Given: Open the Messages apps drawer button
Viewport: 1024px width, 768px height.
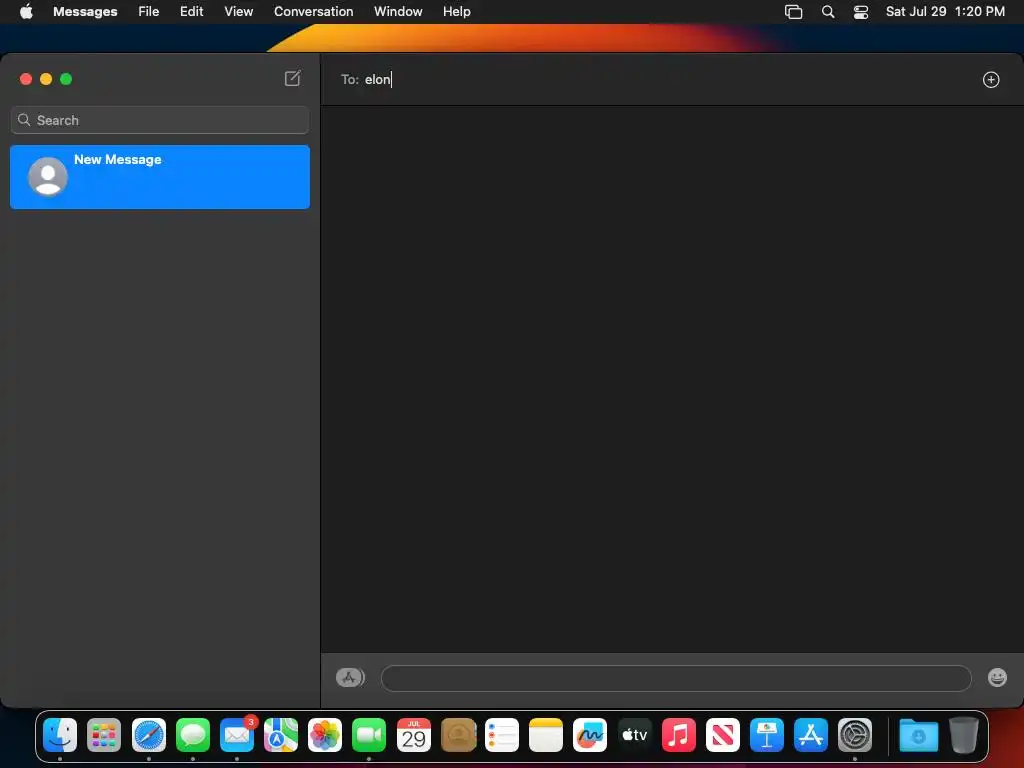Looking at the screenshot, I should (350, 677).
